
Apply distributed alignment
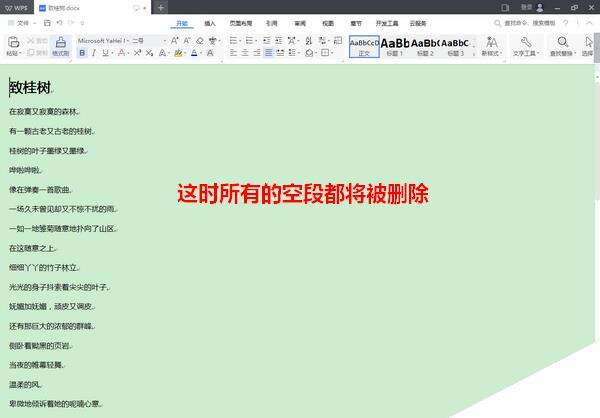[280, 53]
